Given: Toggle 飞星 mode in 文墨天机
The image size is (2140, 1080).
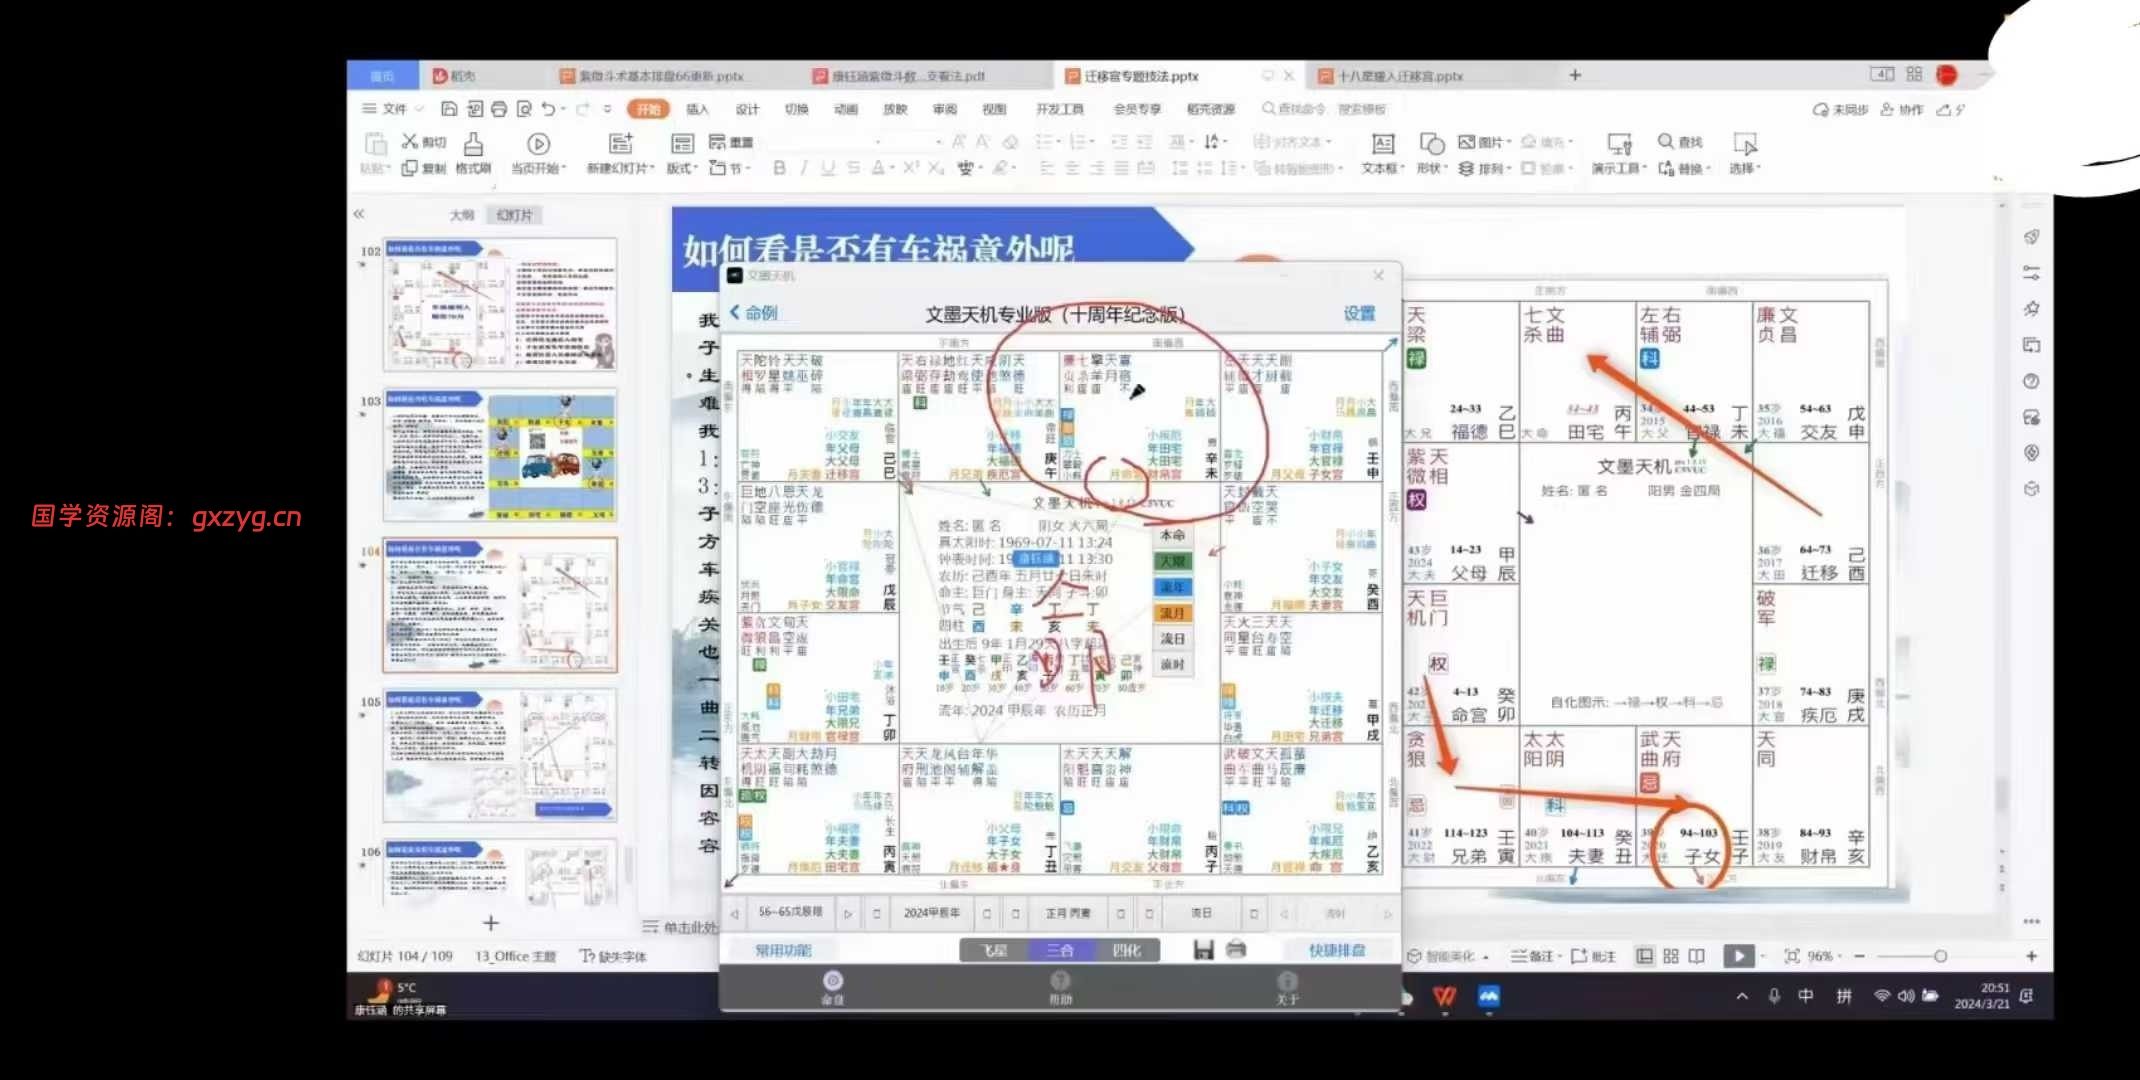Looking at the screenshot, I should point(994,950).
